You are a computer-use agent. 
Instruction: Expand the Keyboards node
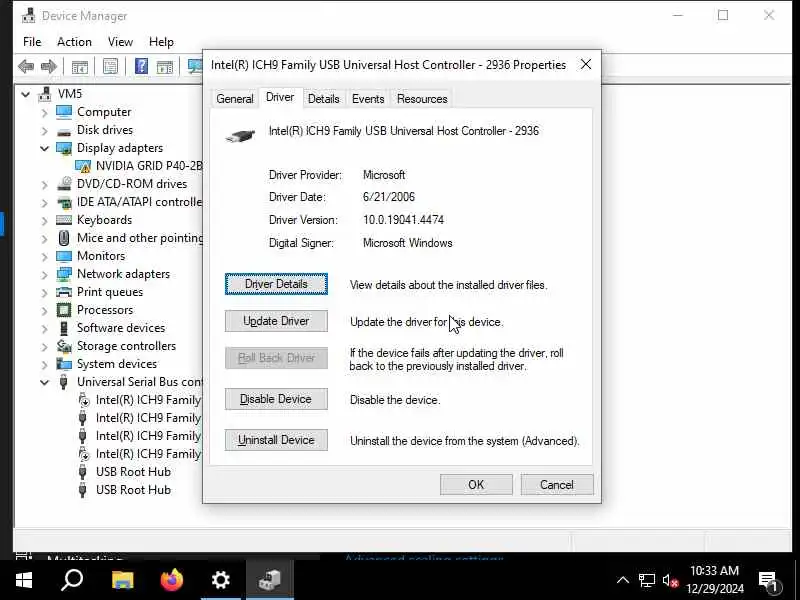click(44, 220)
